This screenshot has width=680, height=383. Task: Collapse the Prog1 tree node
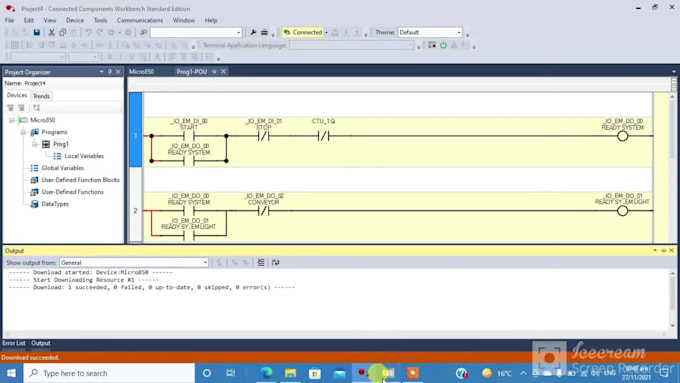[x=35, y=144]
